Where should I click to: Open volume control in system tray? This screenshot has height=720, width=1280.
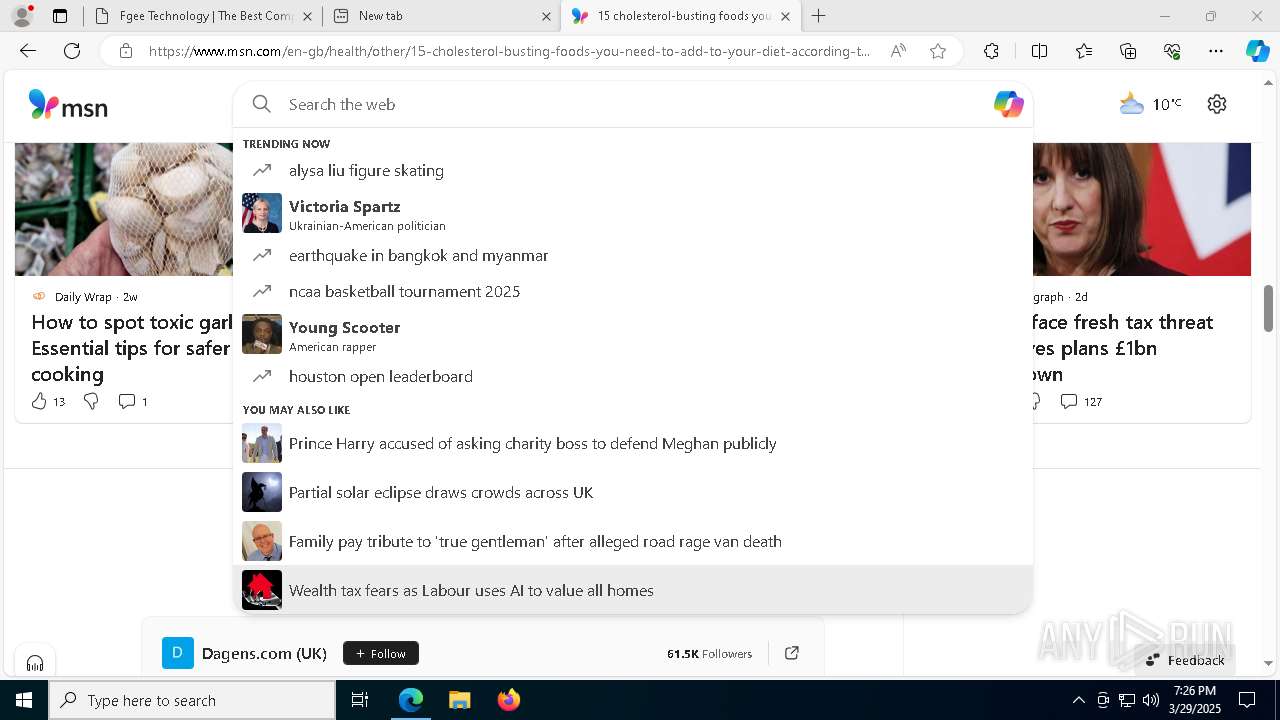pos(1151,700)
